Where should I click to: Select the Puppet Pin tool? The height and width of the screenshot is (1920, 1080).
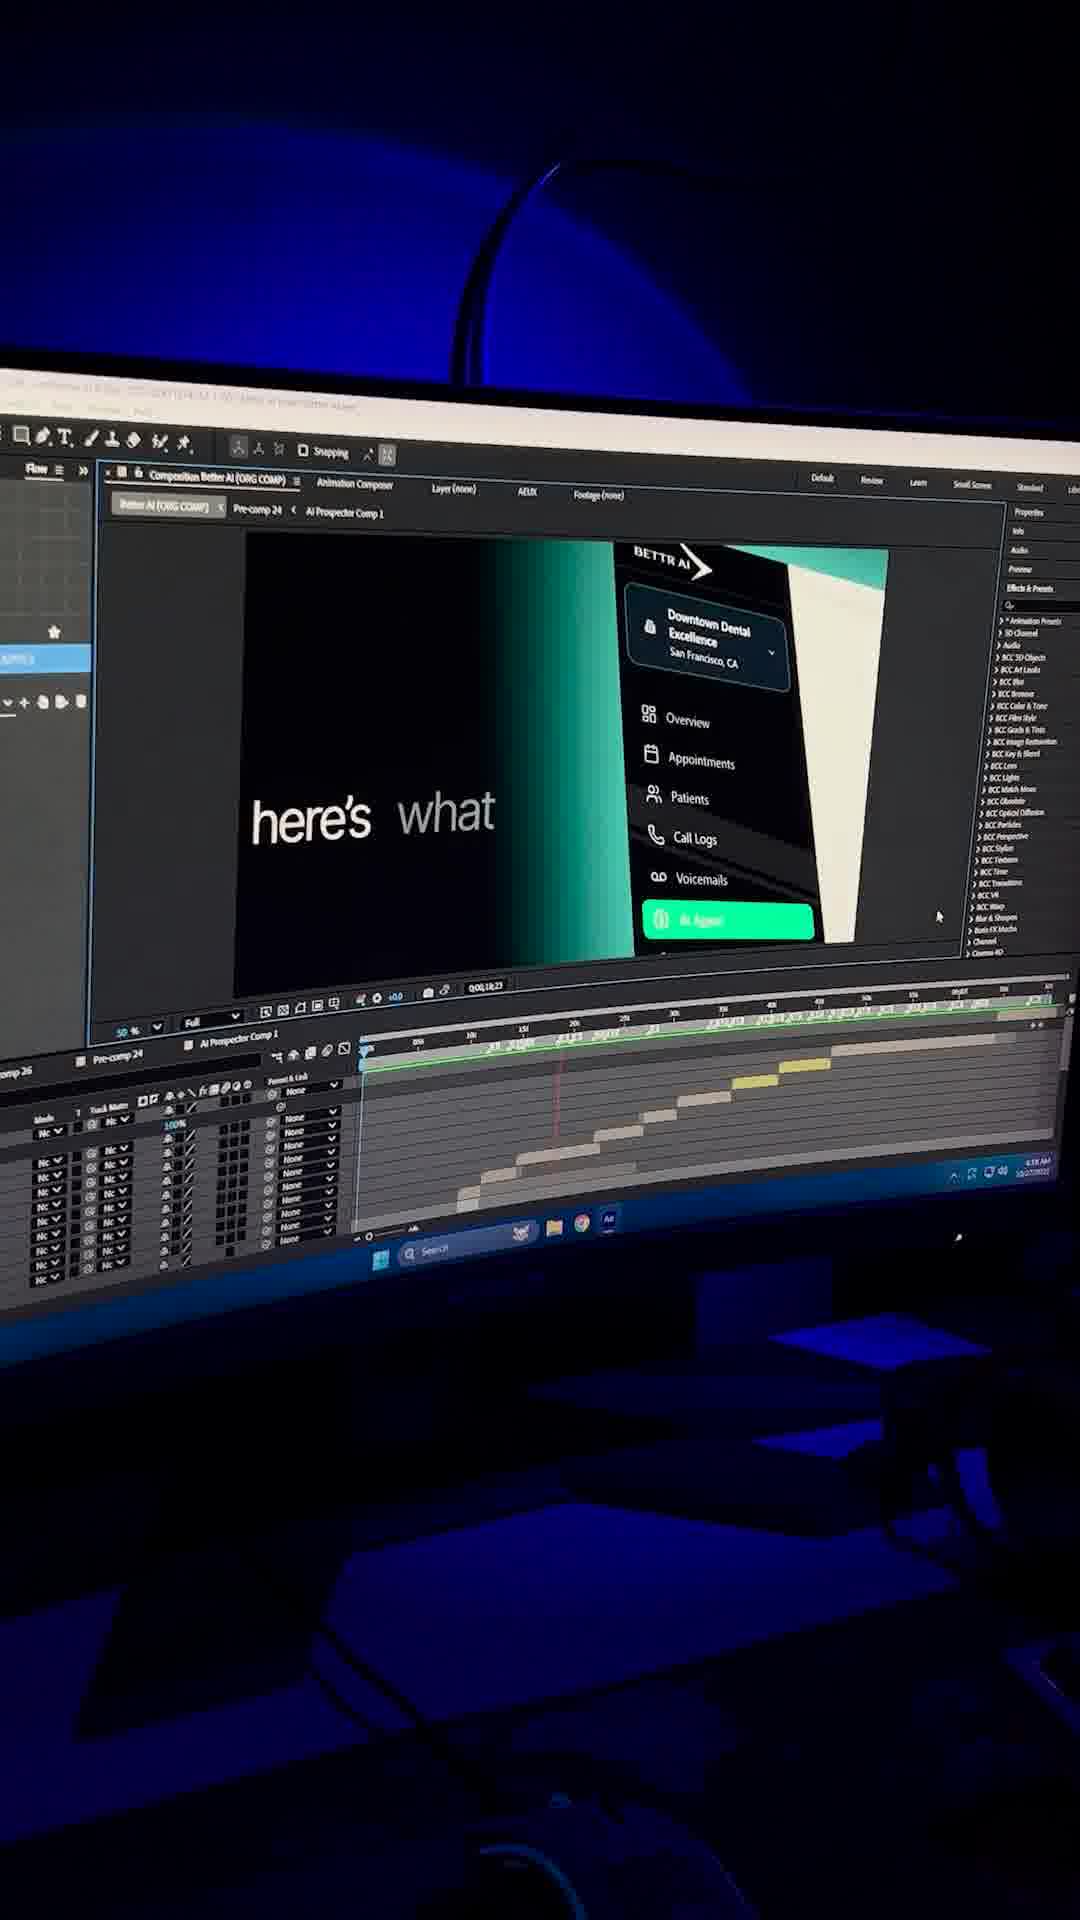click(184, 442)
